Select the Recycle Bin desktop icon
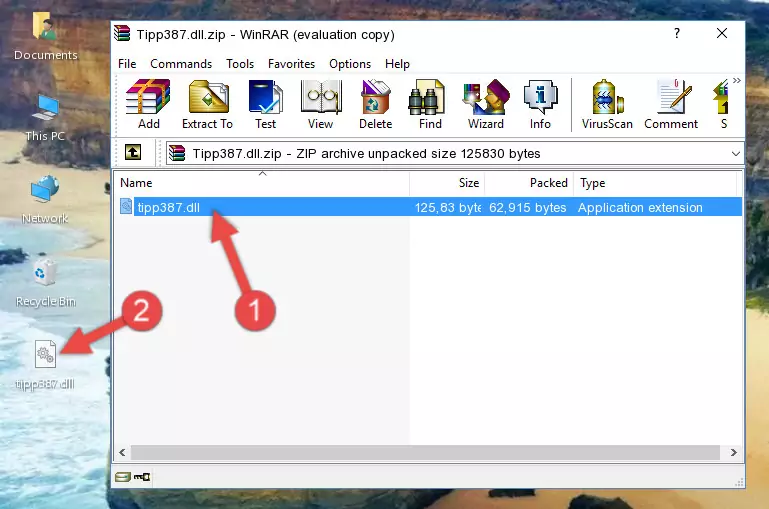This screenshot has height=509, width=769. click(x=45, y=283)
